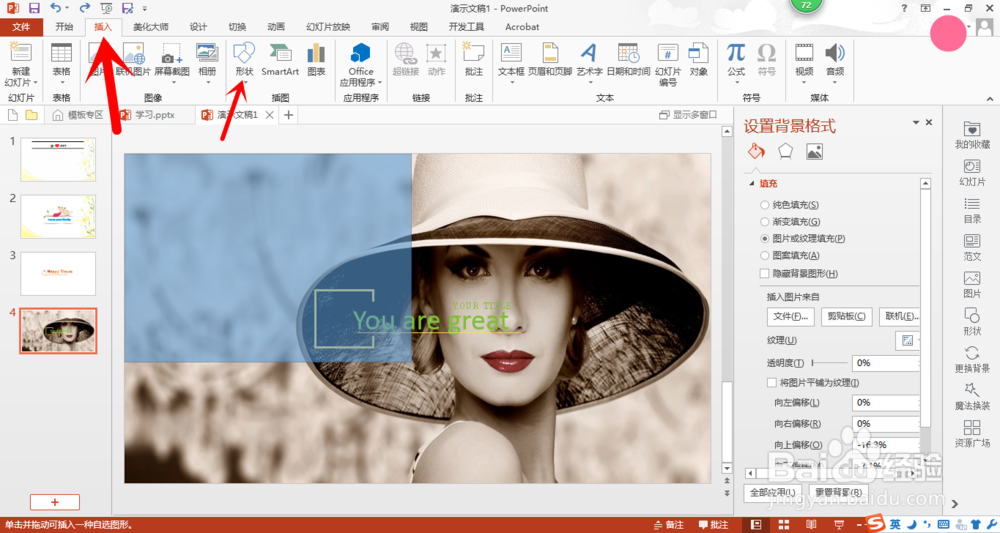
Task: Insert WordArt (艺术字)
Action: pos(589,54)
